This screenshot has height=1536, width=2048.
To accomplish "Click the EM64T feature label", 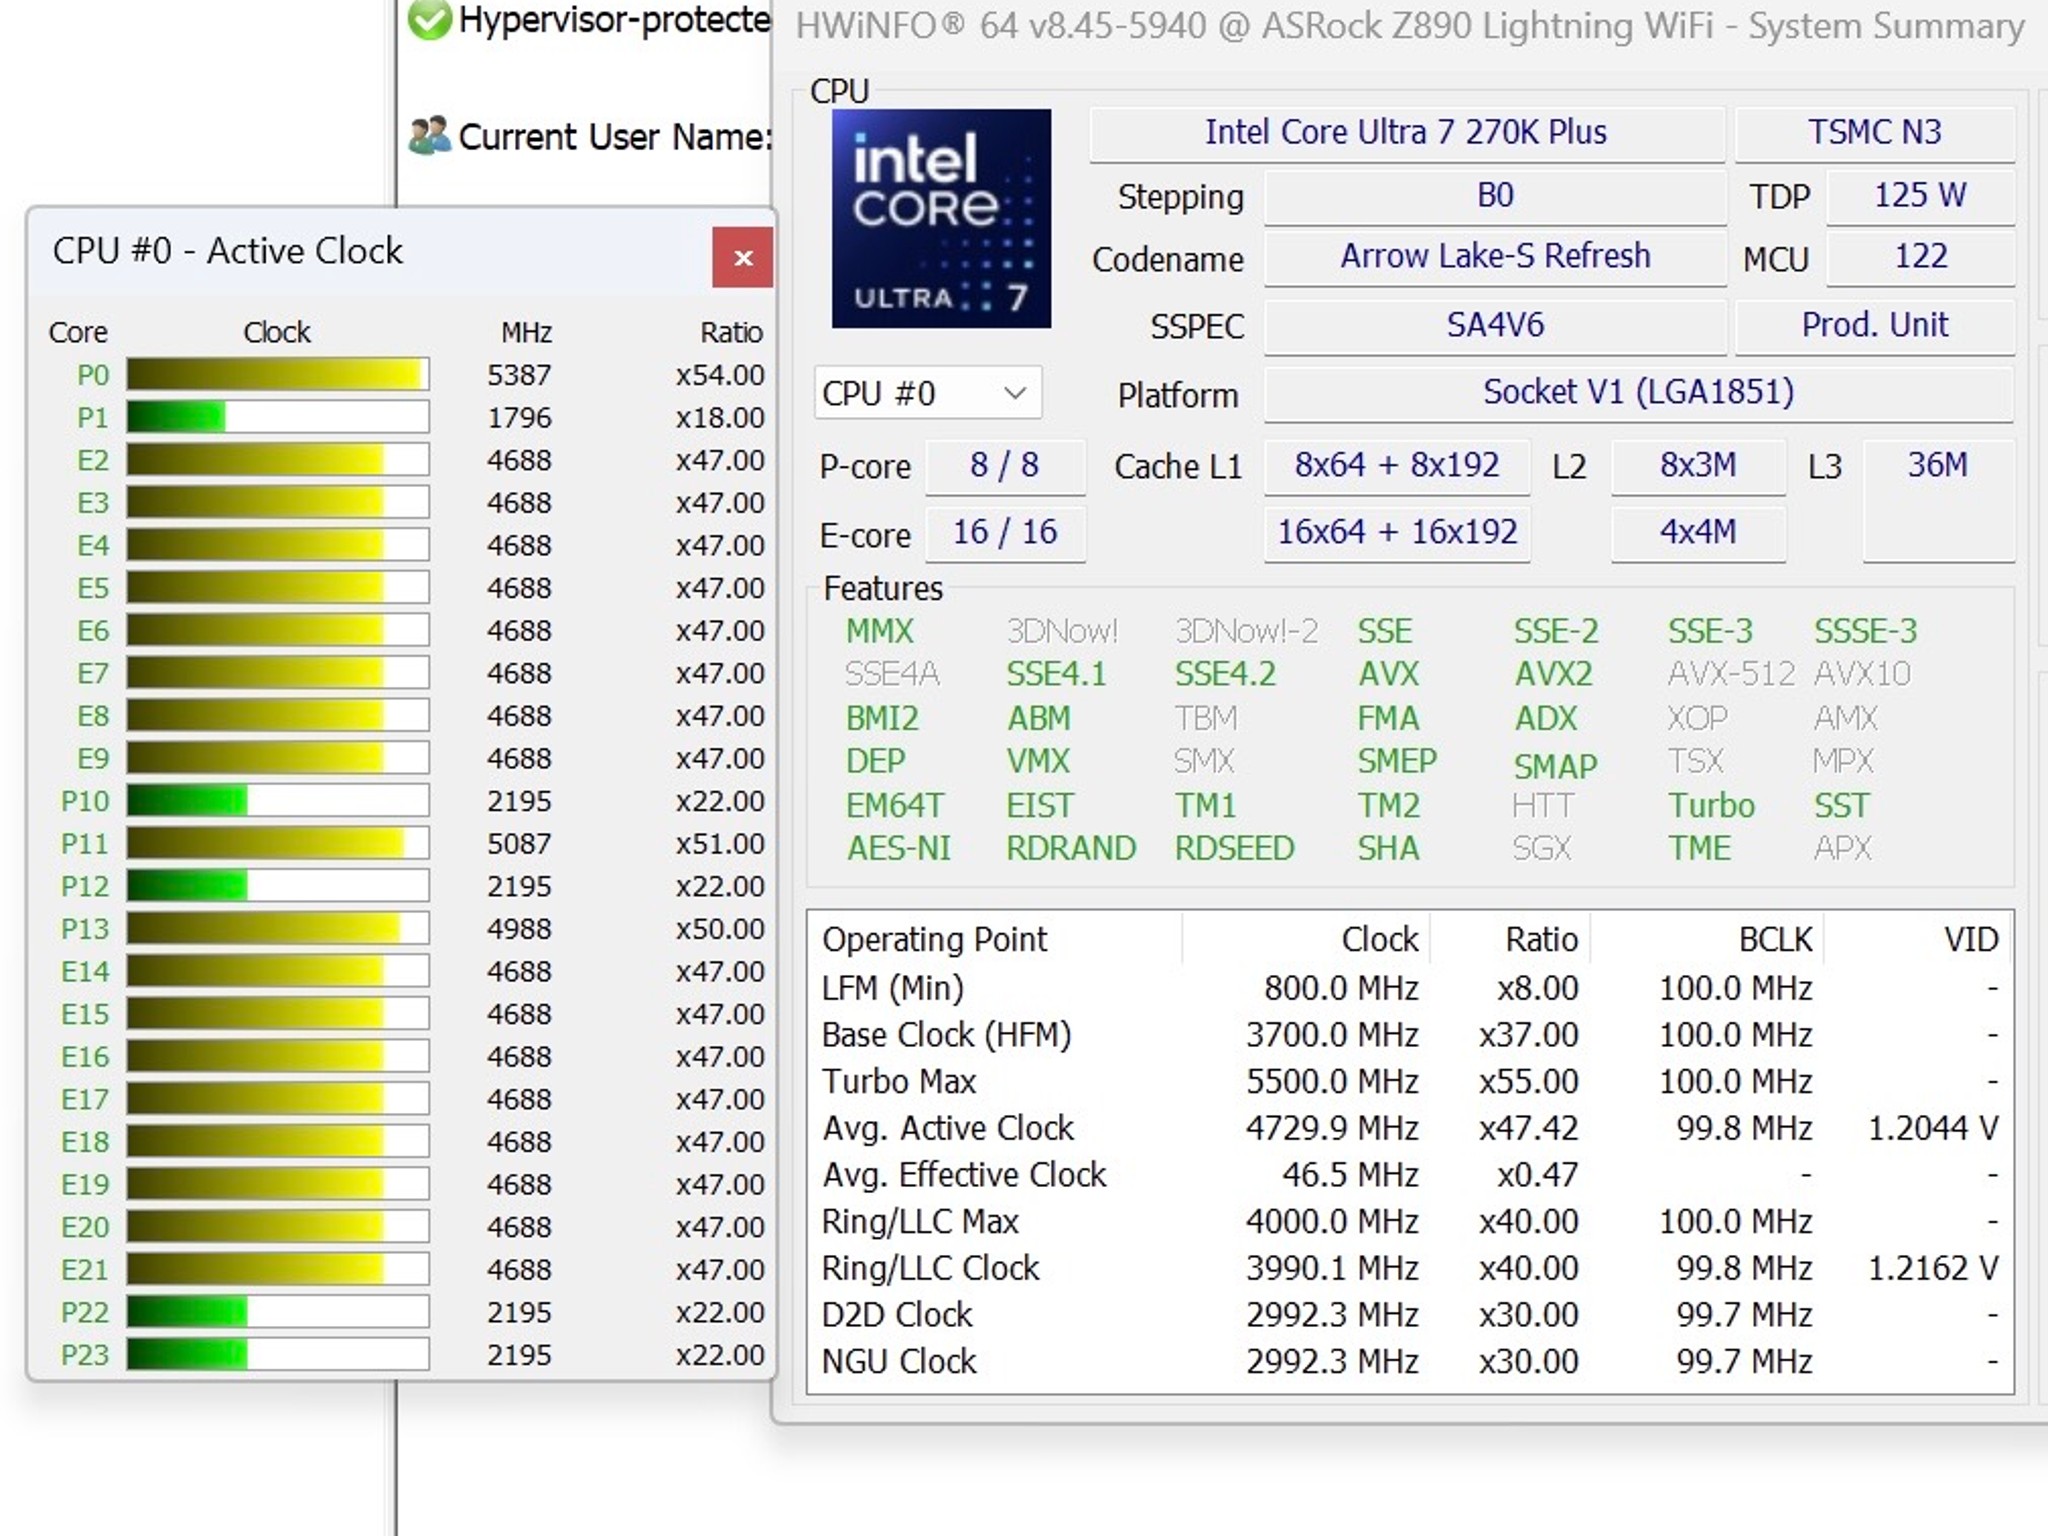I will tap(894, 806).
